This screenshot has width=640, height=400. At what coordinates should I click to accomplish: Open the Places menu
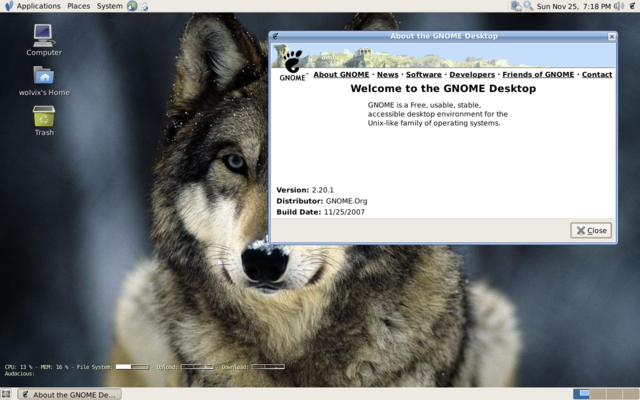pos(78,6)
